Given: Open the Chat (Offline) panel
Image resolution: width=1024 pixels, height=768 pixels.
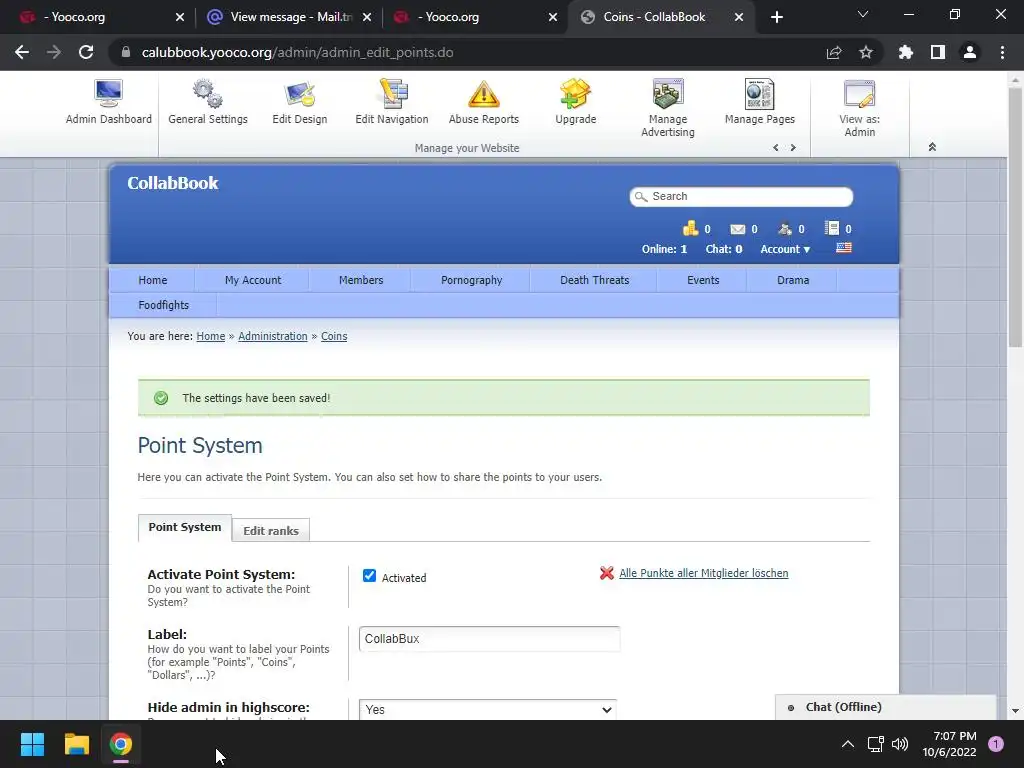Looking at the screenshot, I should (x=886, y=707).
